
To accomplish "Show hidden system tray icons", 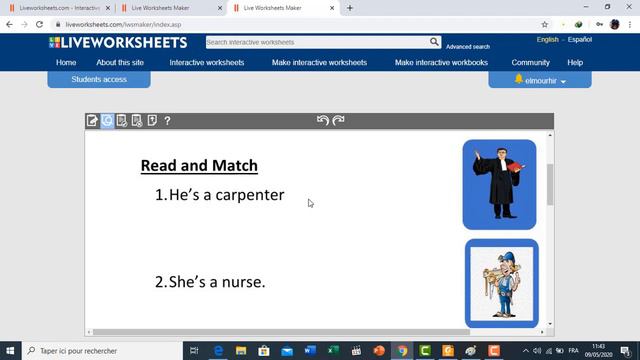I will (526, 351).
